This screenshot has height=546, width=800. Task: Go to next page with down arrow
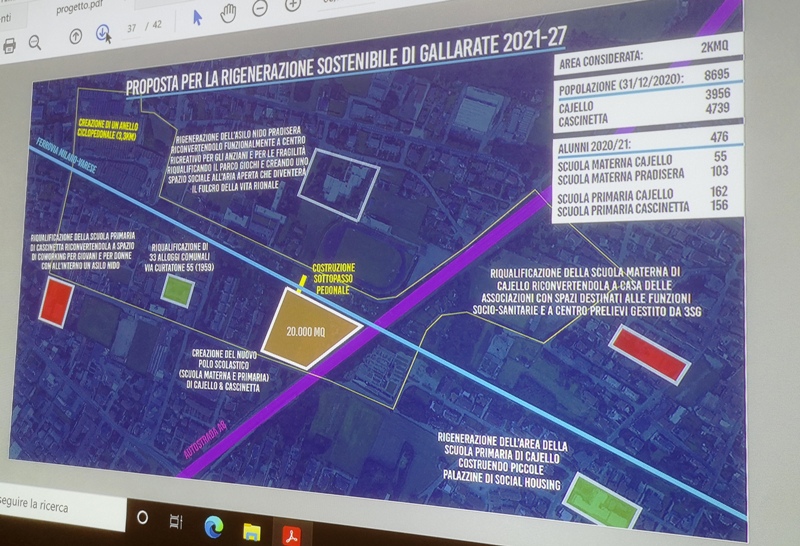click(103, 33)
